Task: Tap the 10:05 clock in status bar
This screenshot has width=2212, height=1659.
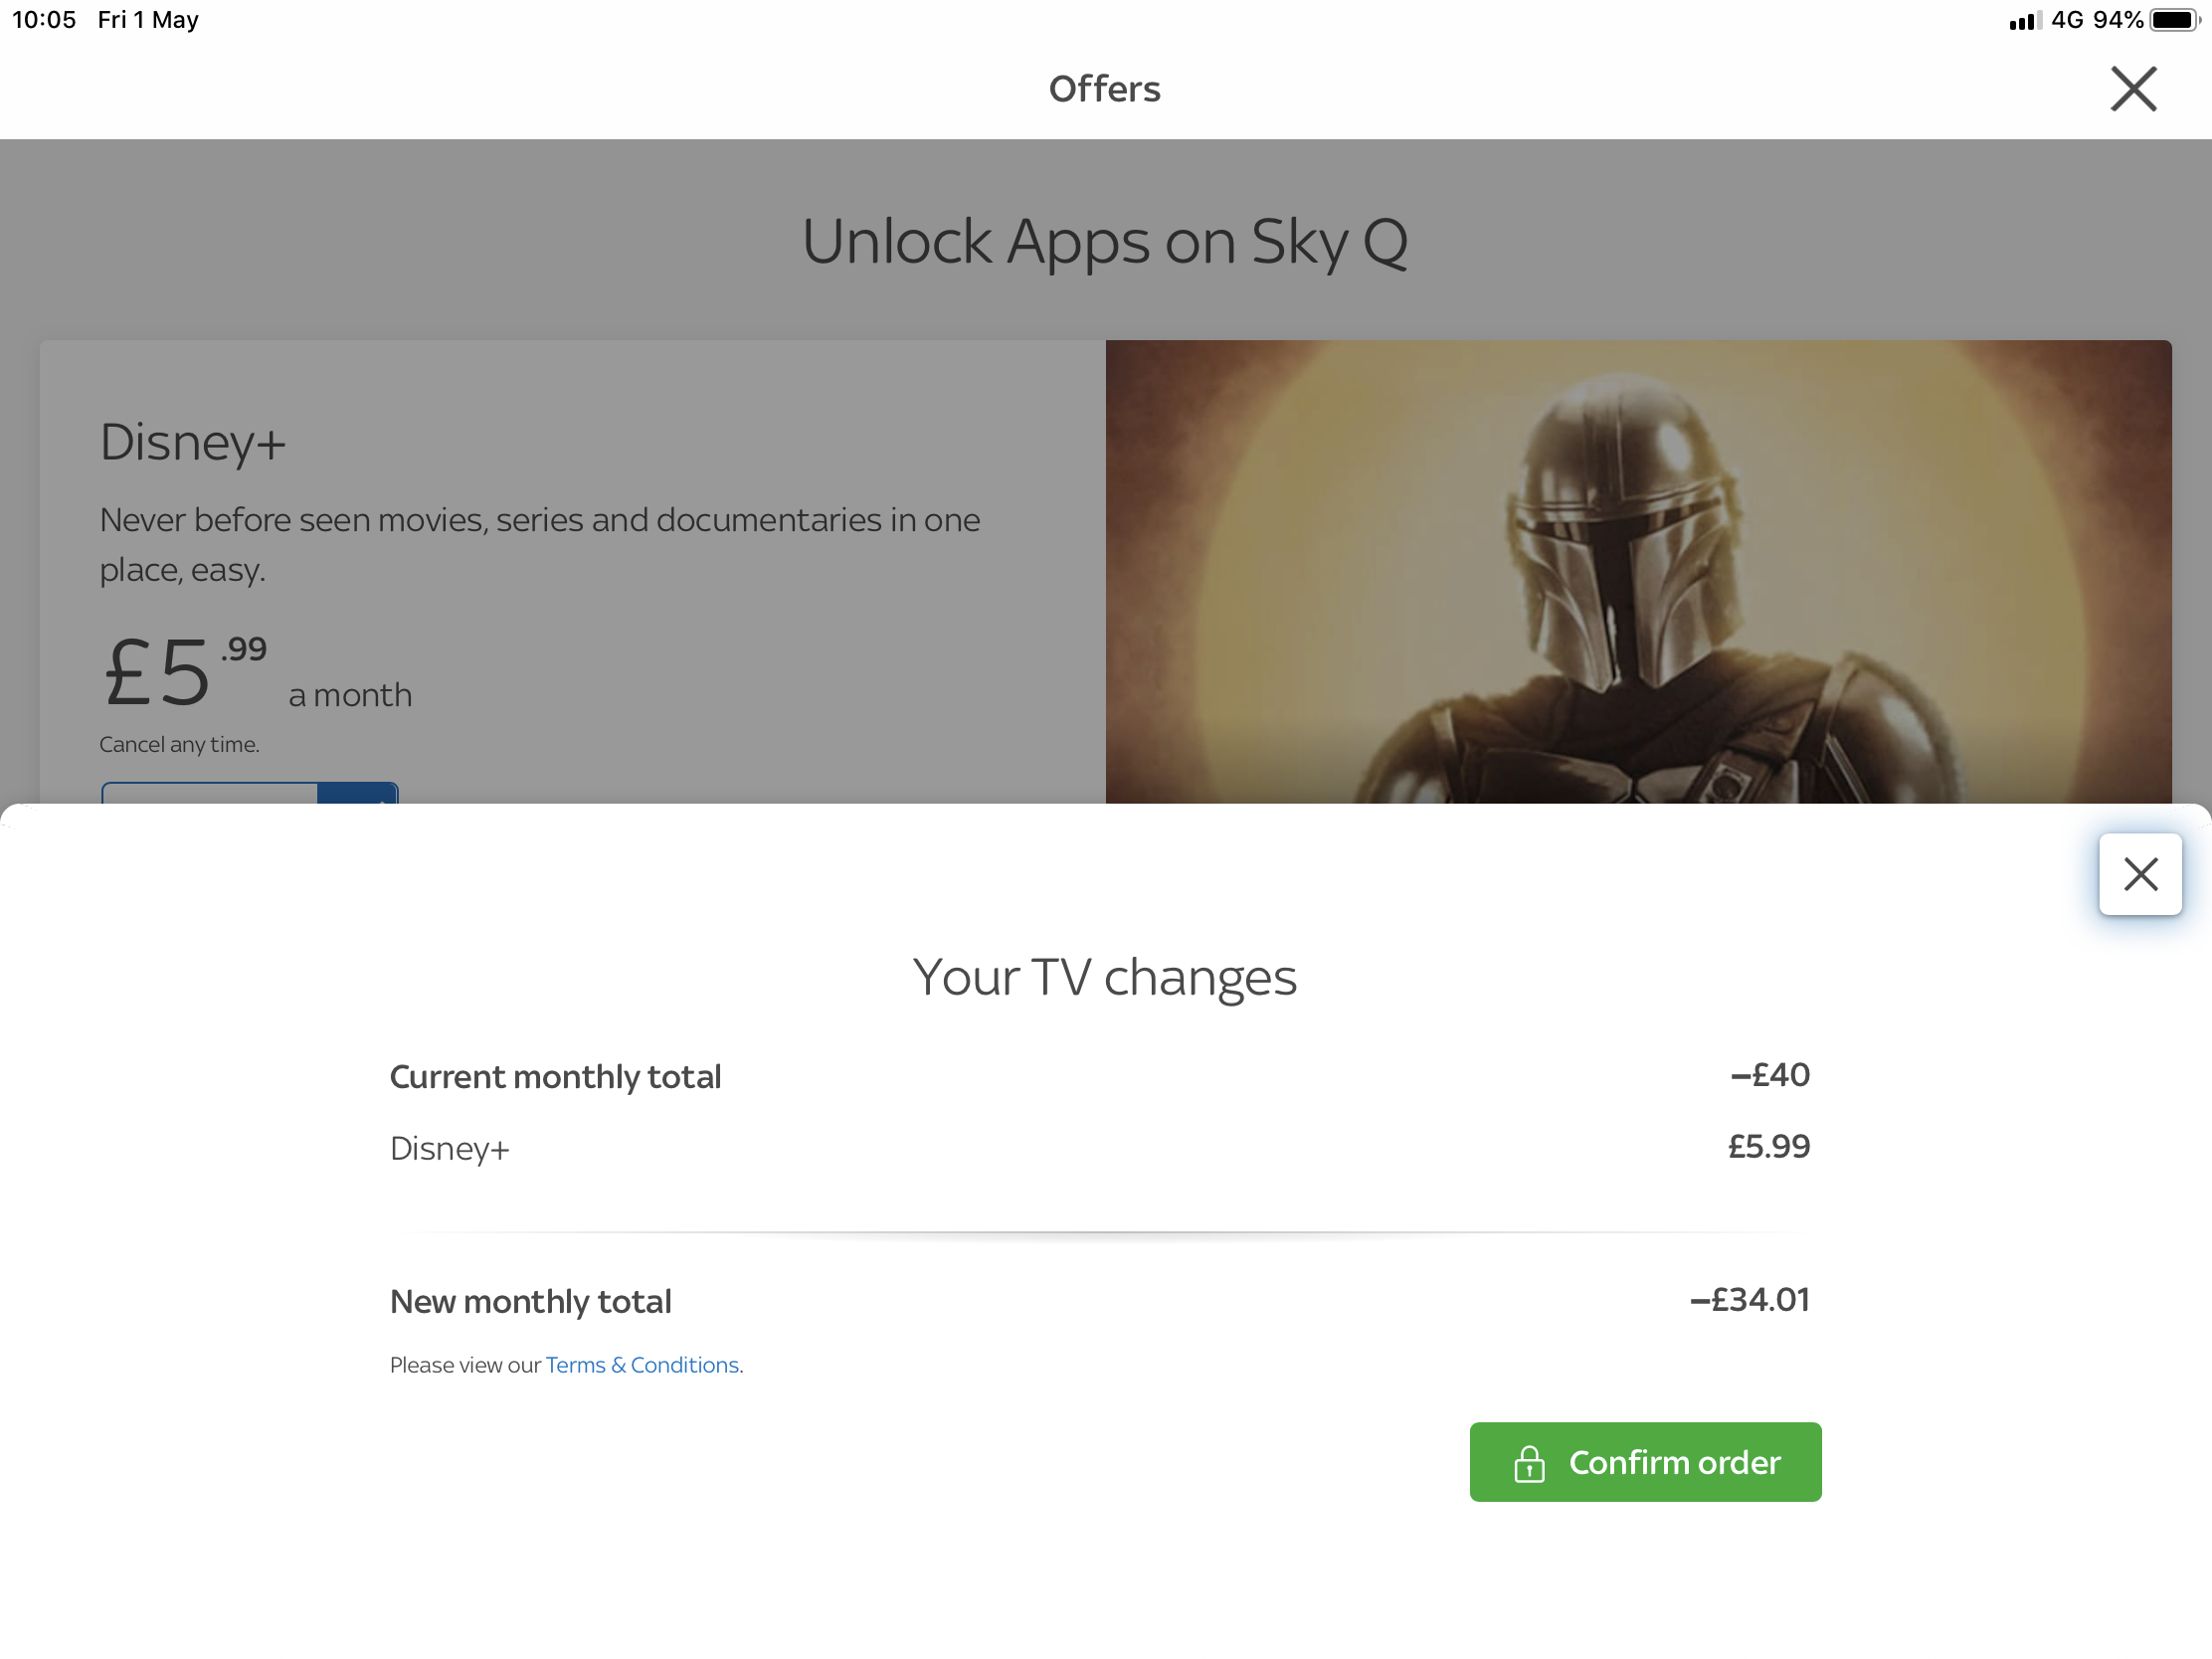Action: coord(44,20)
